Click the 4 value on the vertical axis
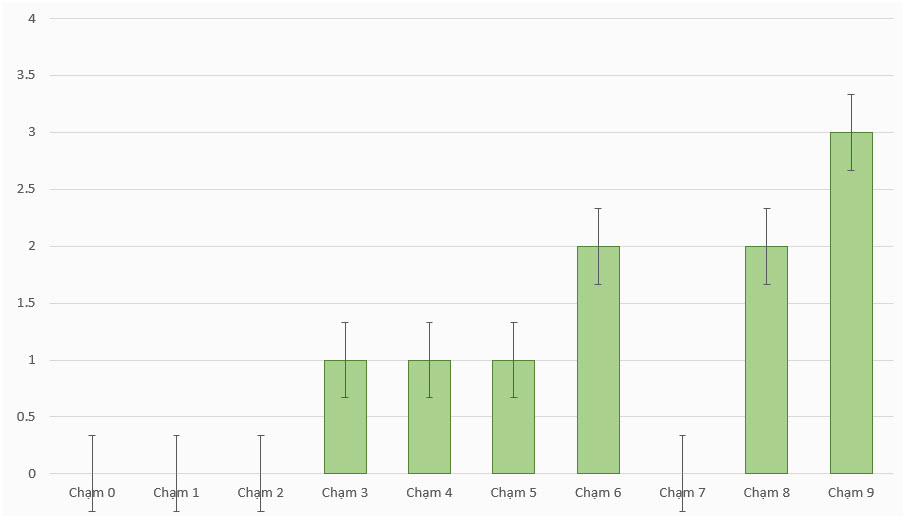The height and width of the screenshot is (516, 903). tap(32, 18)
